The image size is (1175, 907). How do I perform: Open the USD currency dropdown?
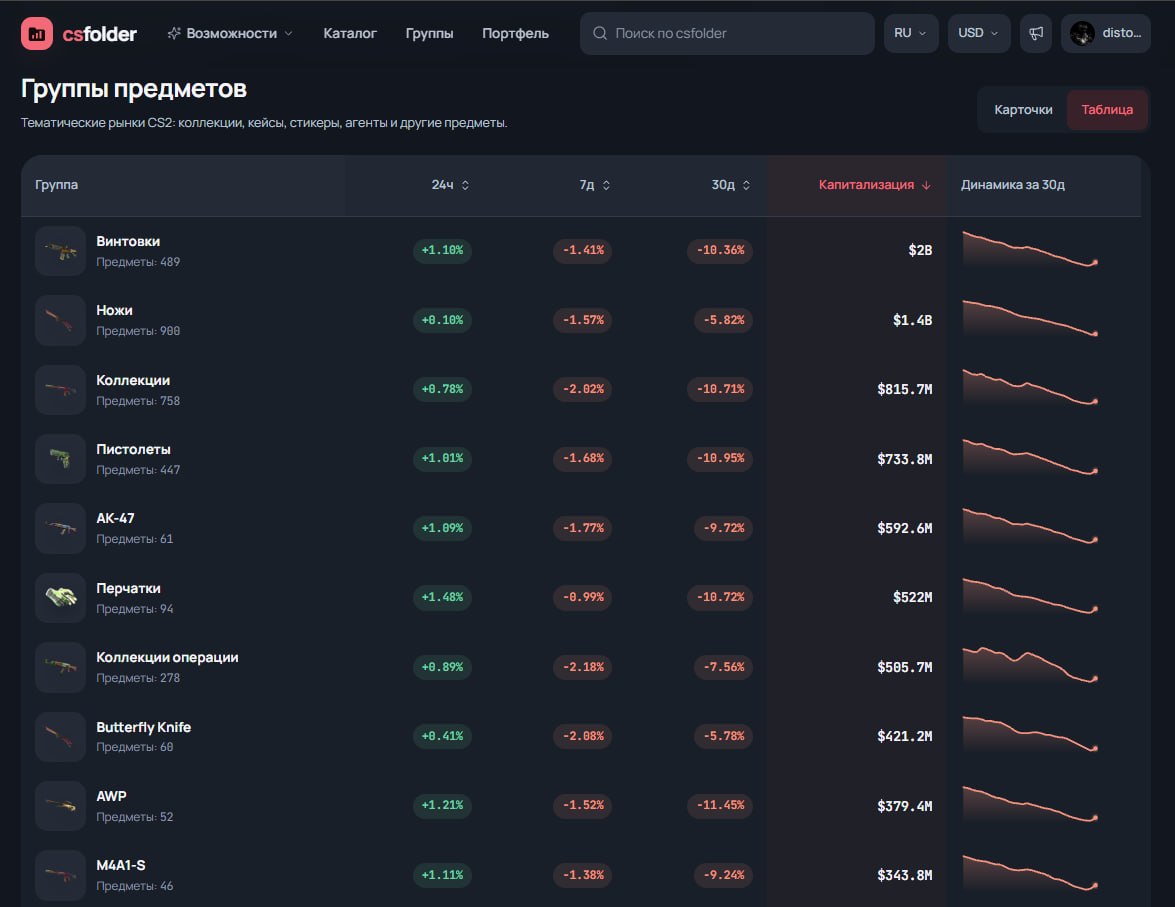coord(979,33)
